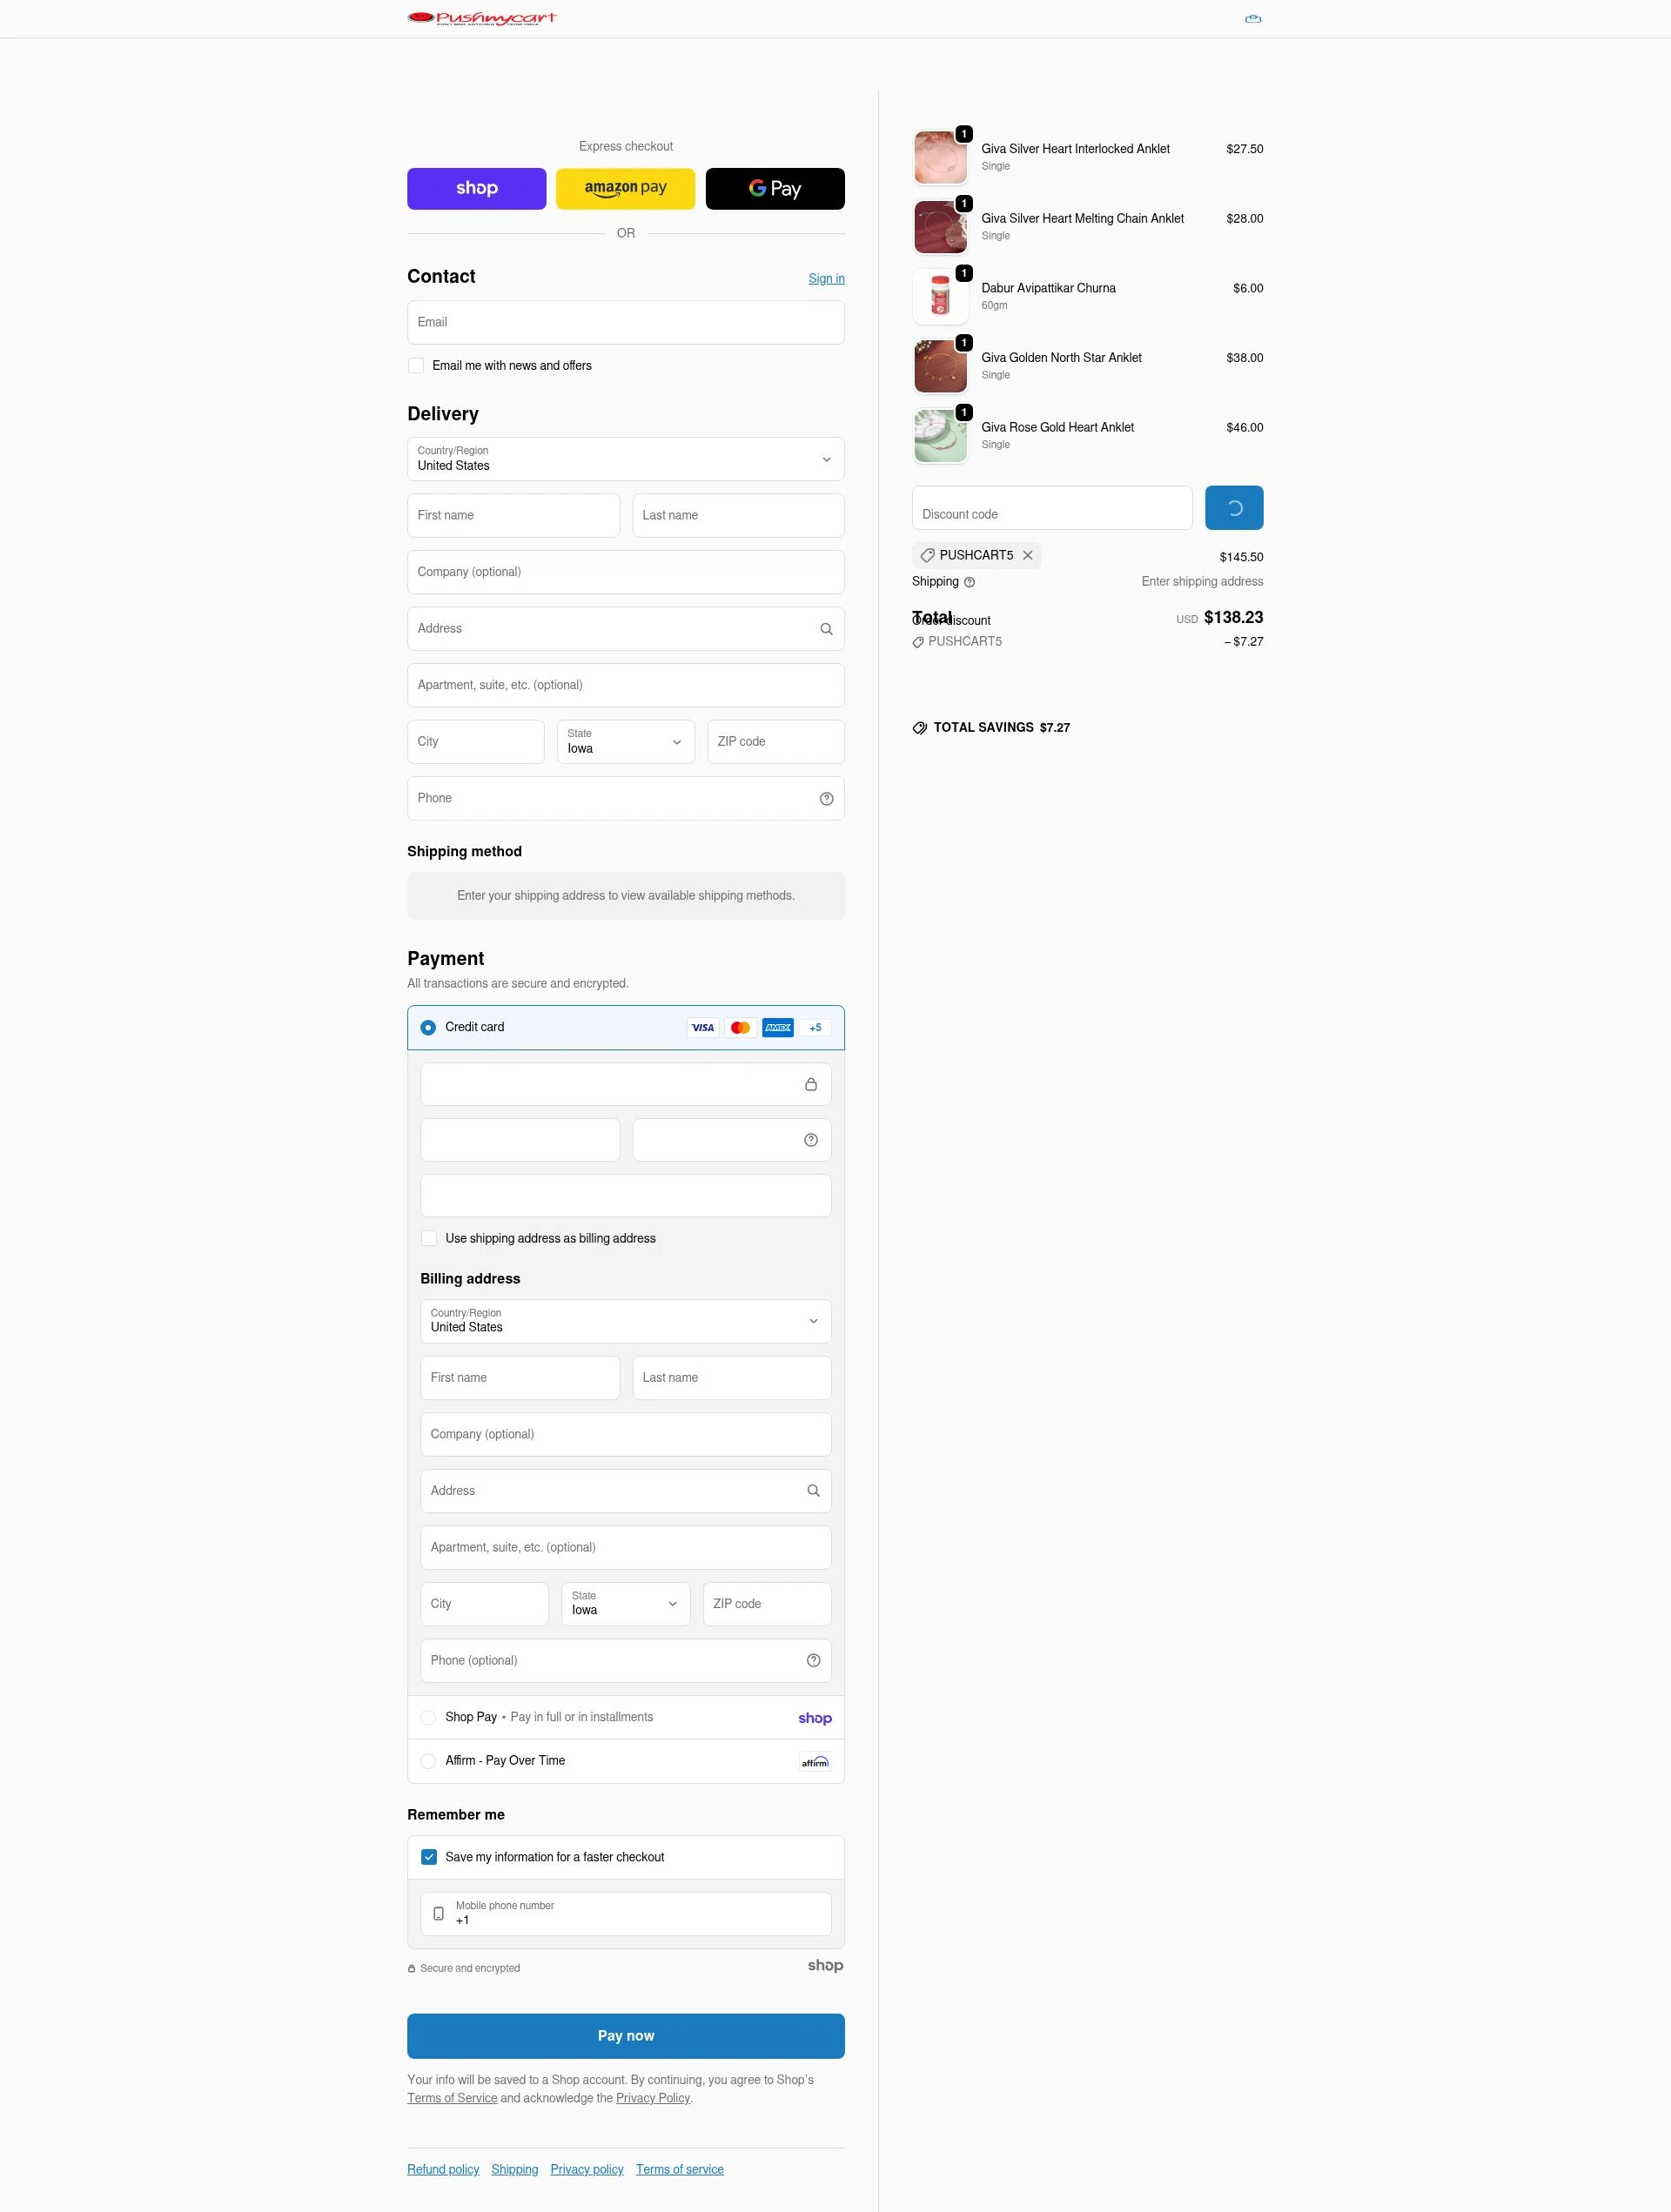Image resolution: width=1671 pixels, height=2212 pixels.
Task: Open the delivery Country/Region dropdown
Action: pyautogui.click(x=625, y=459)
